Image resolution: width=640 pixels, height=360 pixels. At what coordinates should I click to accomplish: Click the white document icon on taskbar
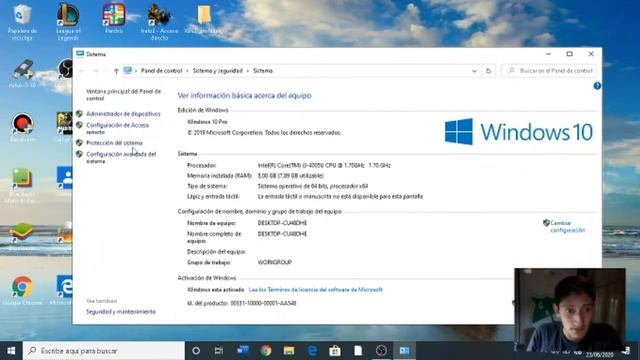pyautogui.click(x=358, y=351)
